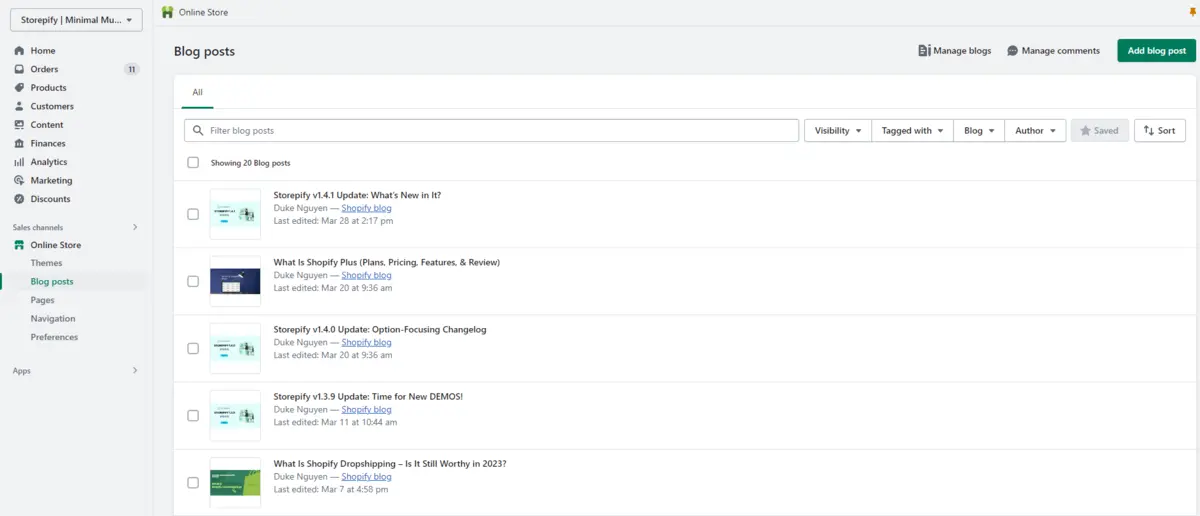Toggle the select all blog posts checkbox

pos(193,162)
